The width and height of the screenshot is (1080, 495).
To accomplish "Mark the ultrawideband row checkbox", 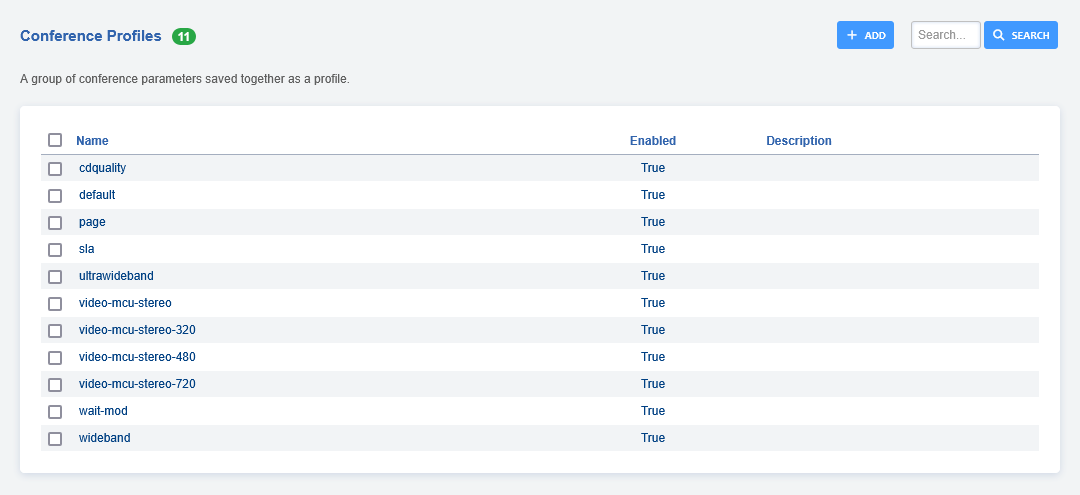I will coord(55,276).
